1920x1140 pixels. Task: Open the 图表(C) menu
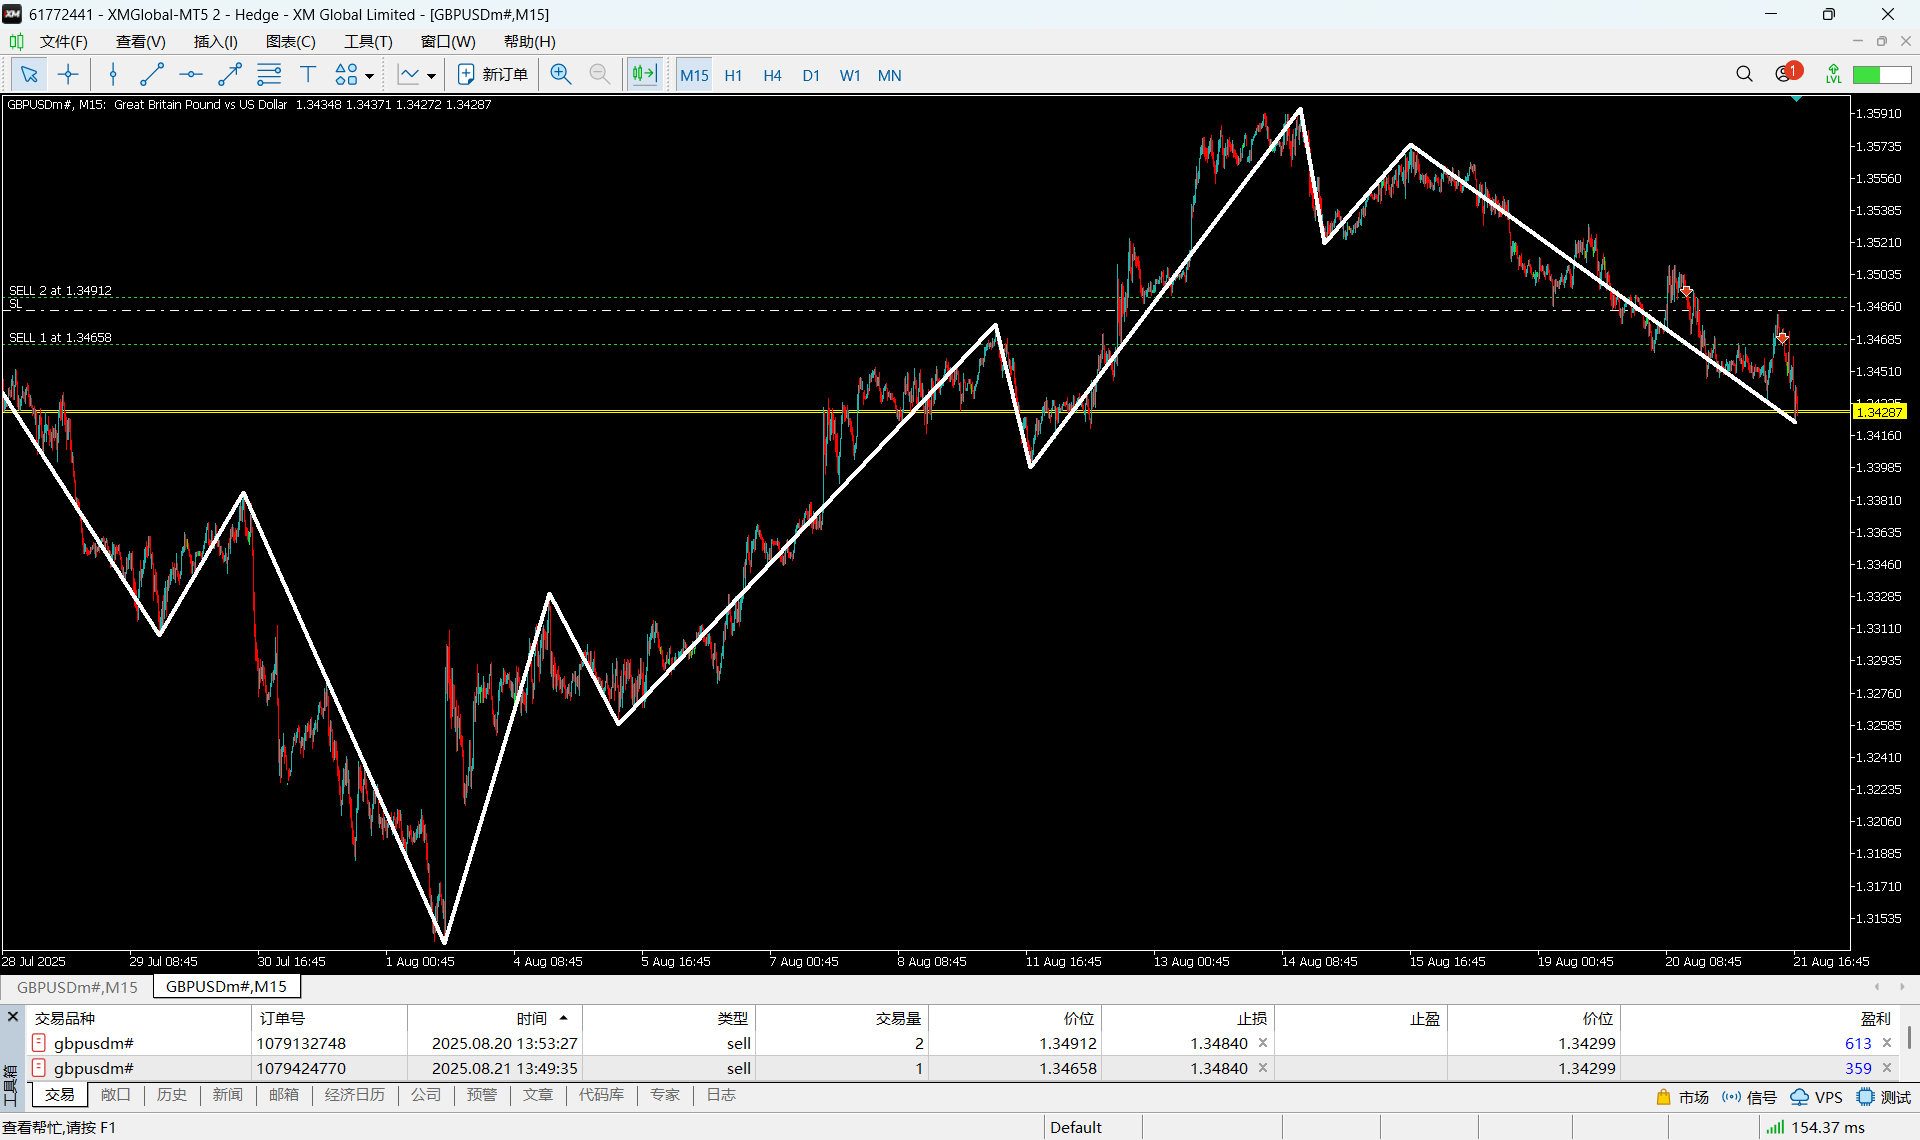pos(290,41)
